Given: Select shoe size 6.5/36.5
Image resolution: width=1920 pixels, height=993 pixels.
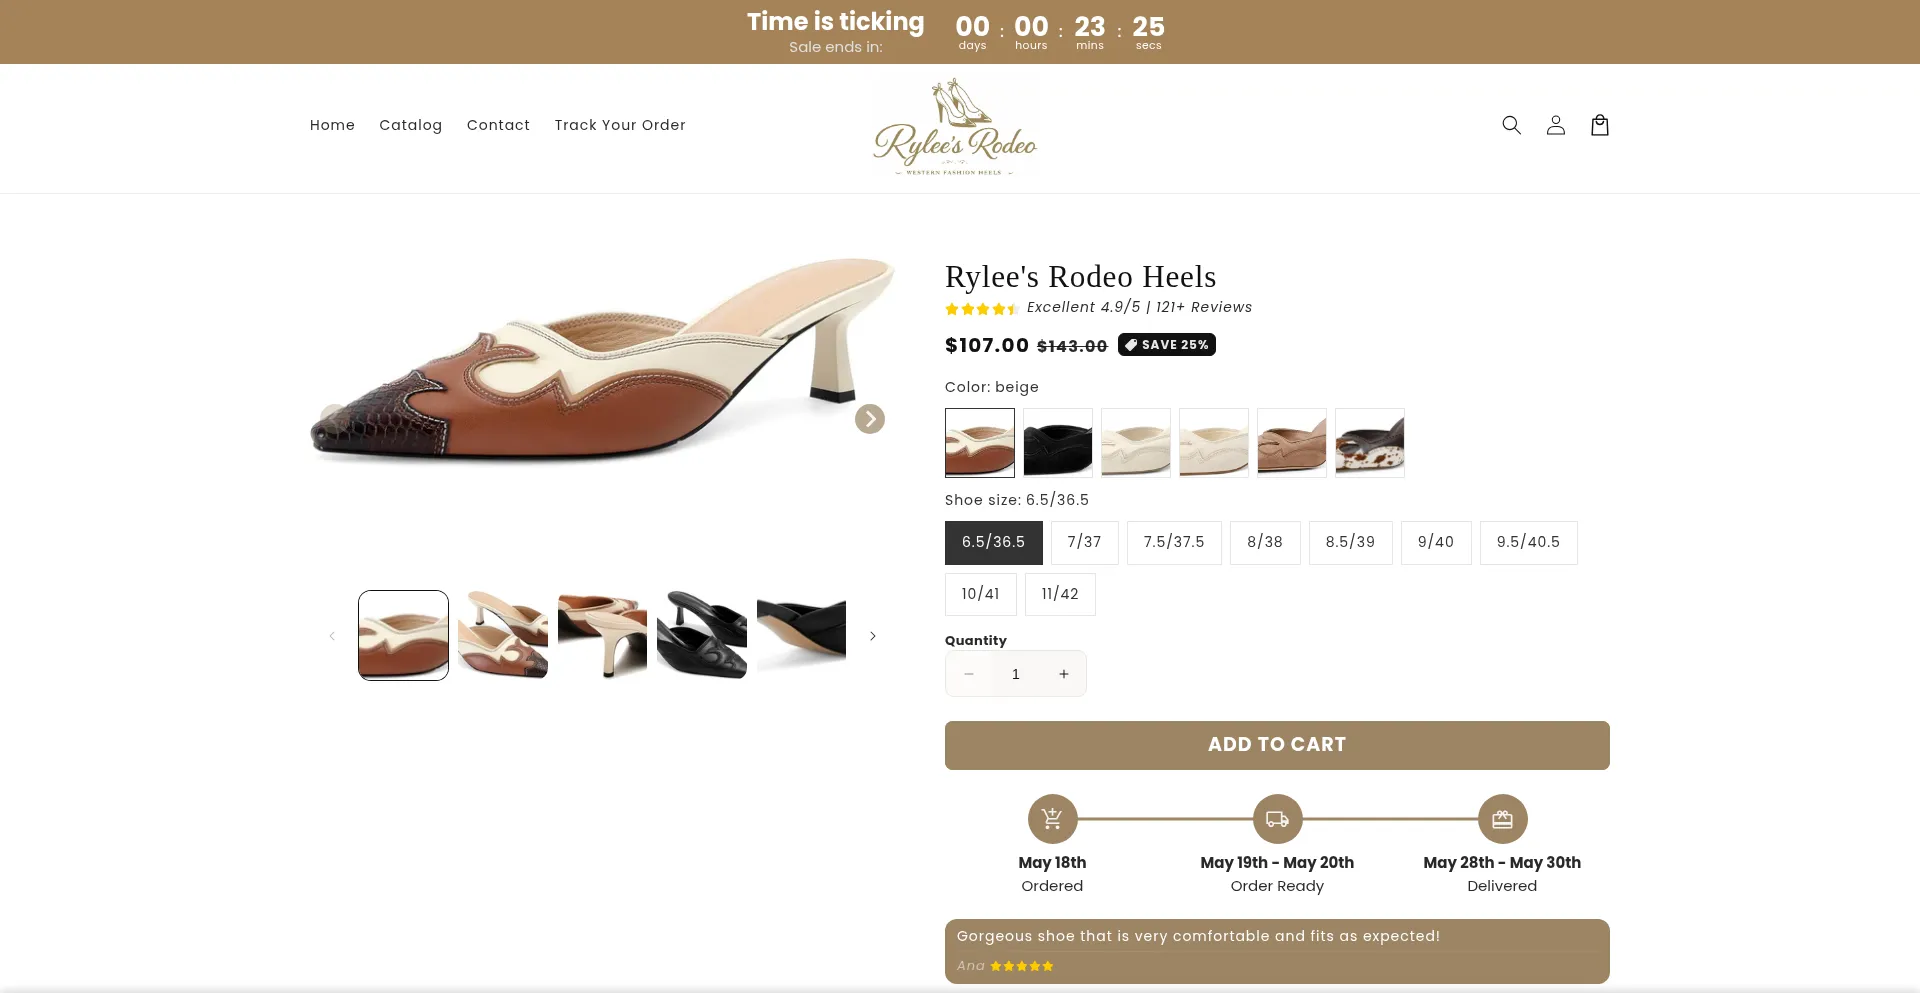Looking at the screenshot, I should point(993,542).
